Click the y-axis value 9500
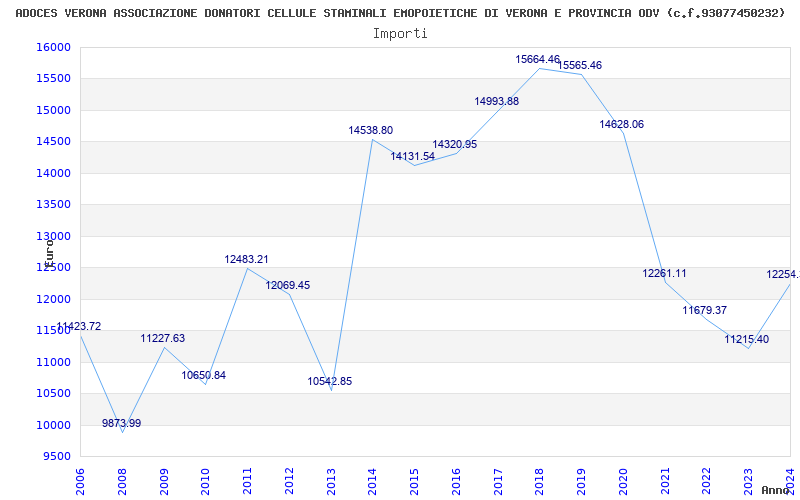800x500 pixels. (57, 457)
